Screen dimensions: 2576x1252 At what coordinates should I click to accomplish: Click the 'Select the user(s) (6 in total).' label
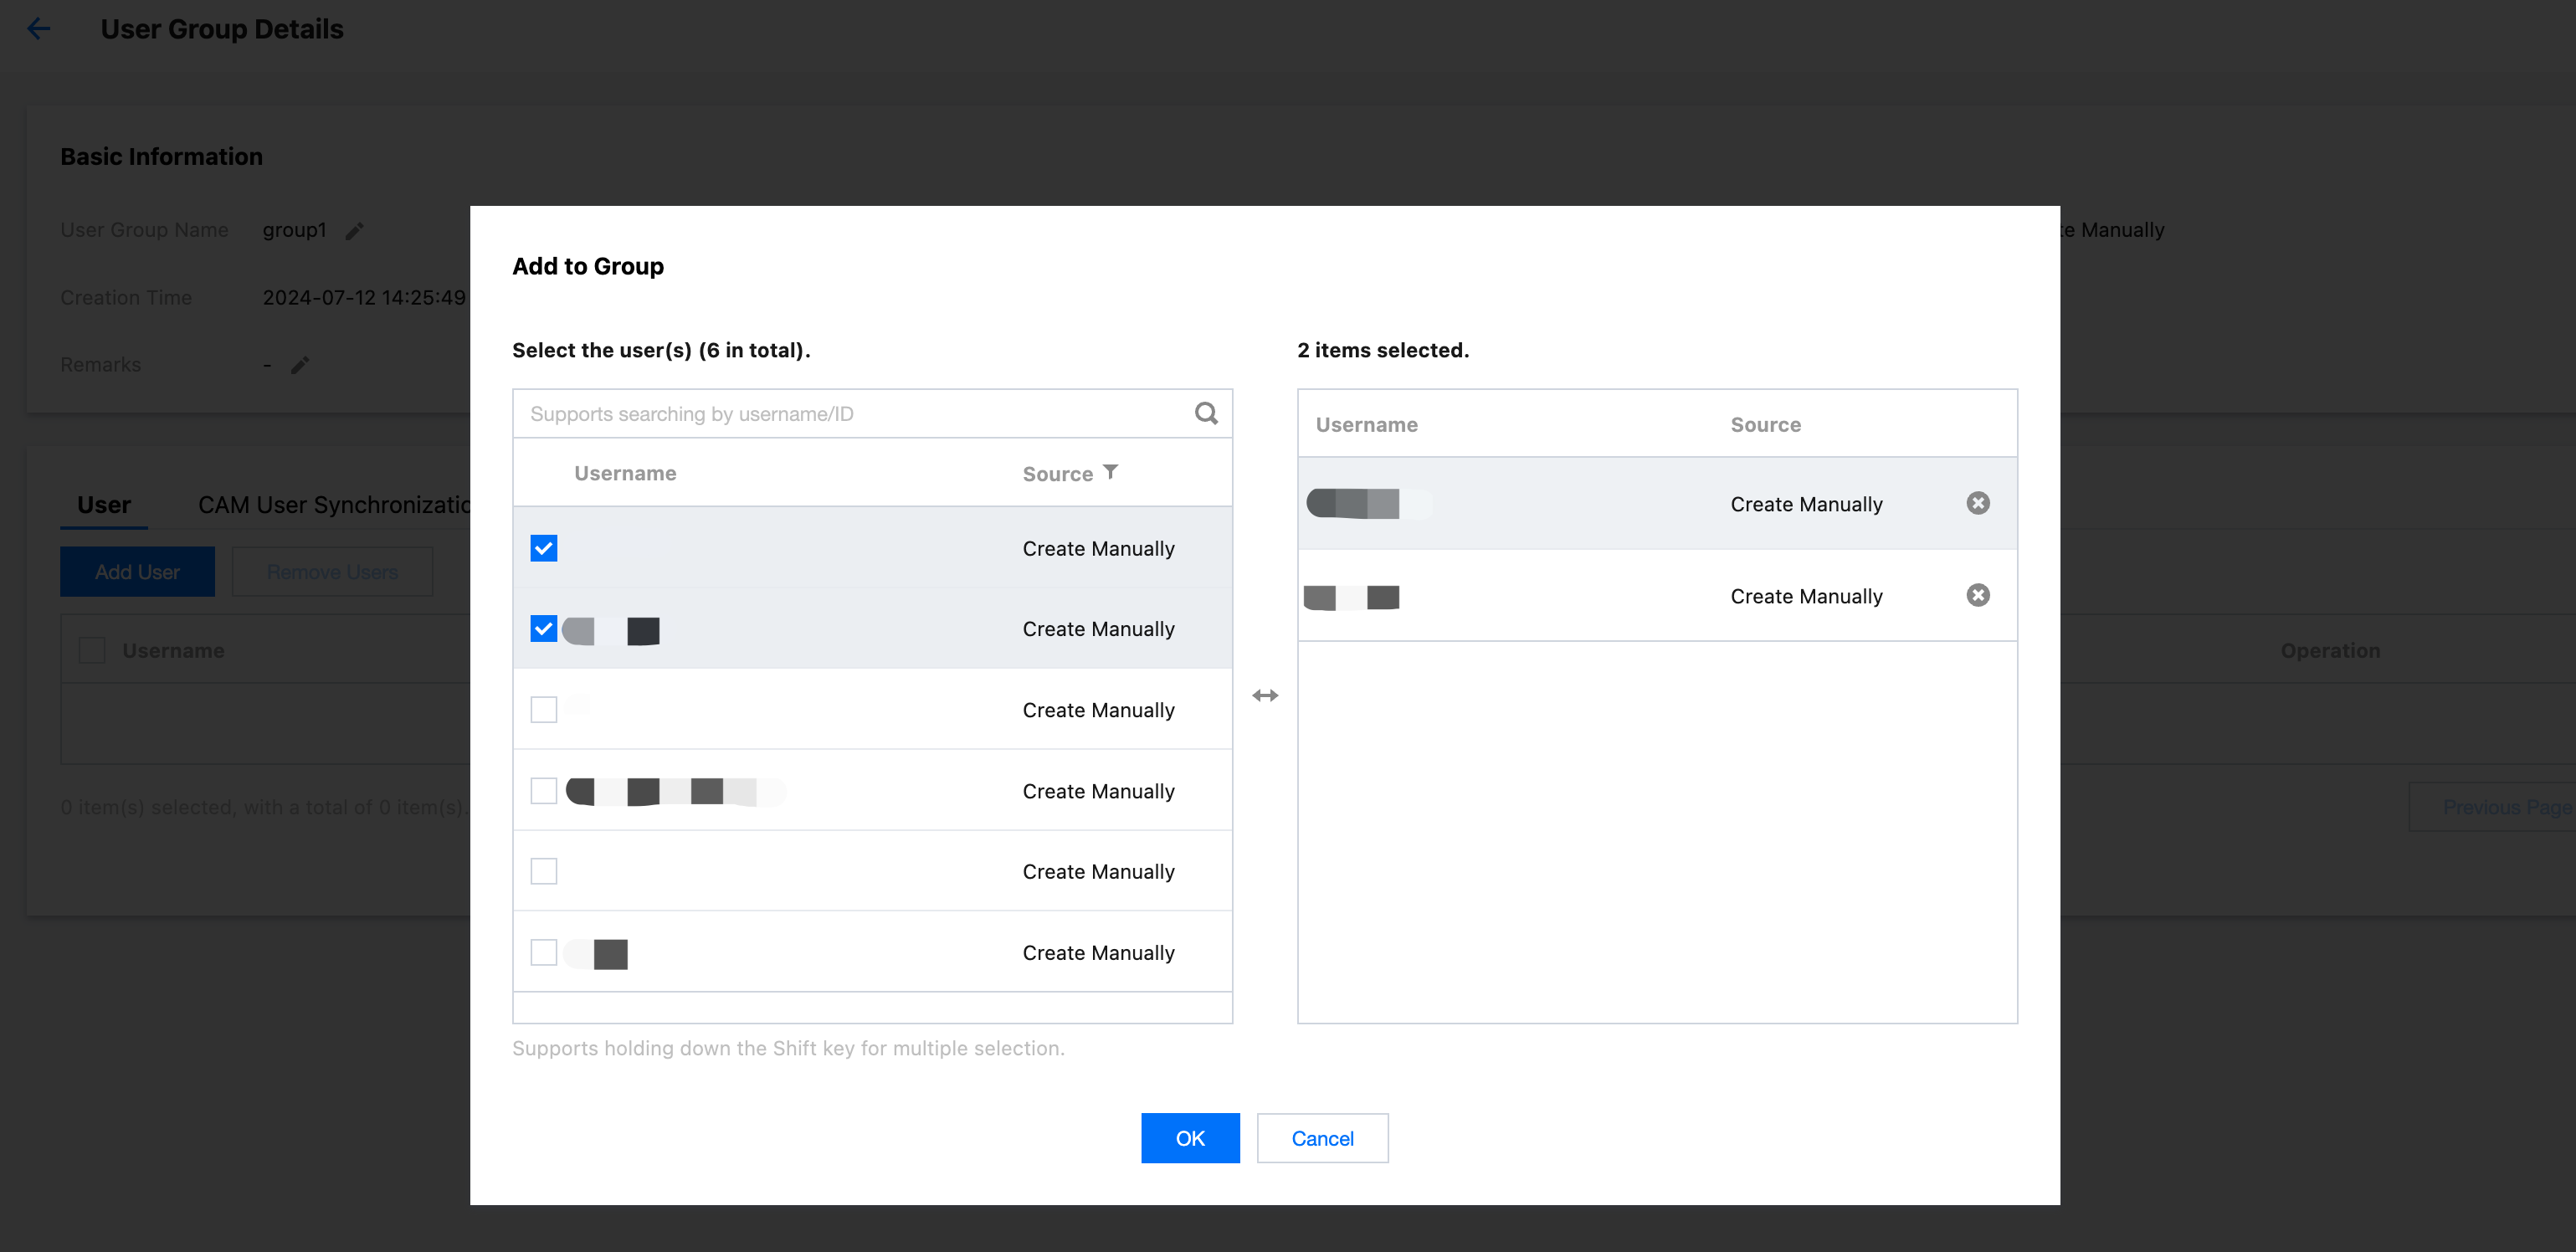661,350
